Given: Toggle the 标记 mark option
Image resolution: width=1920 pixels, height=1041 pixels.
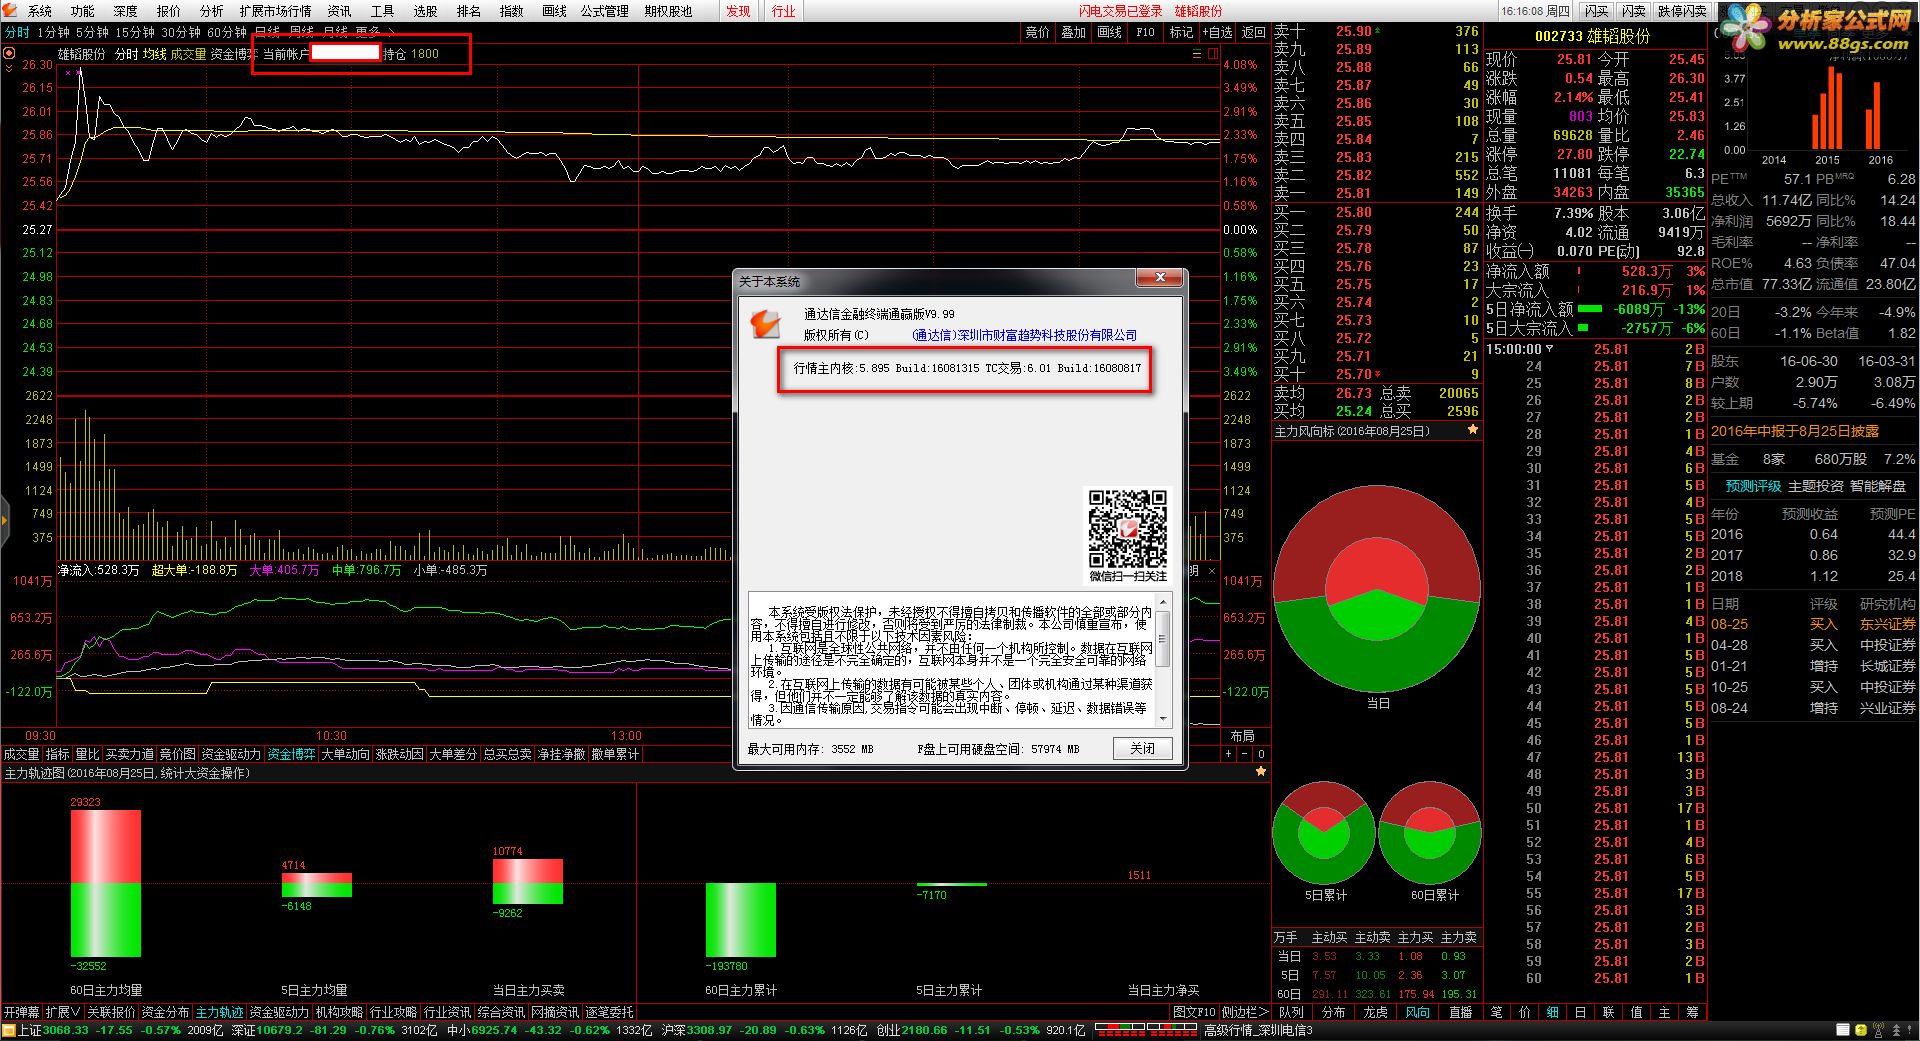Looking at the screenshot, I should (x=1182, y=32).
